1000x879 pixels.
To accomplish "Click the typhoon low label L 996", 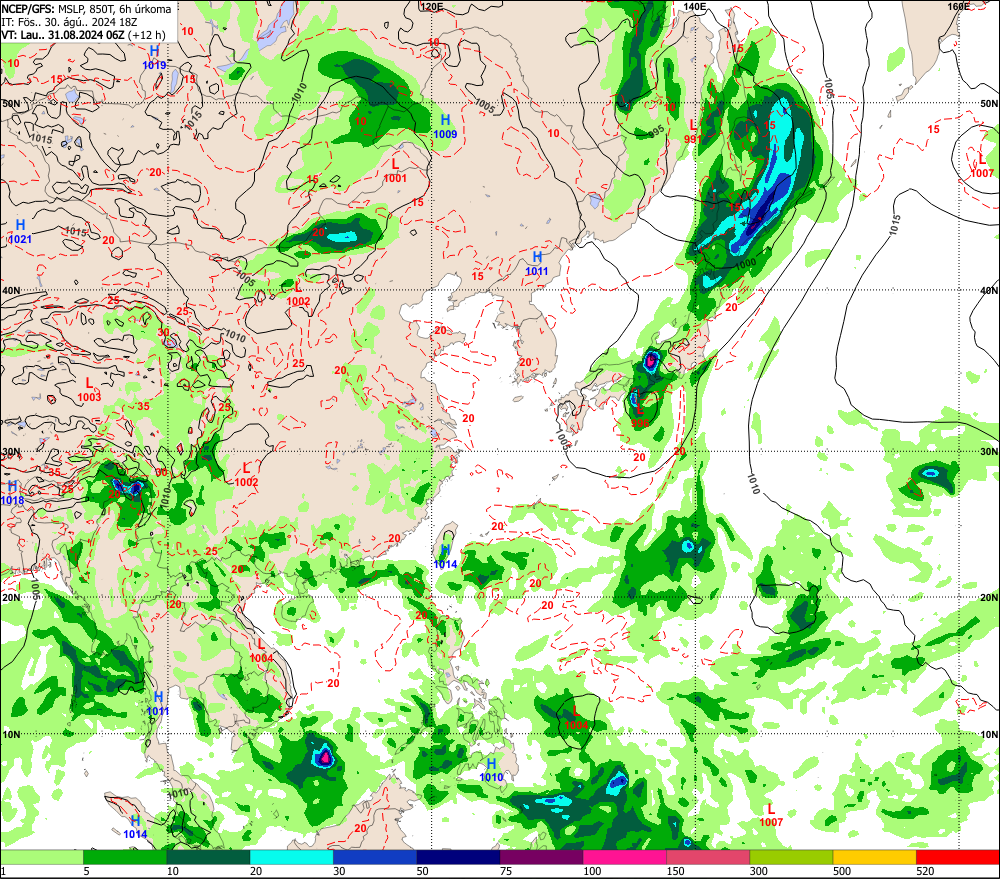I will pos(640,417).
